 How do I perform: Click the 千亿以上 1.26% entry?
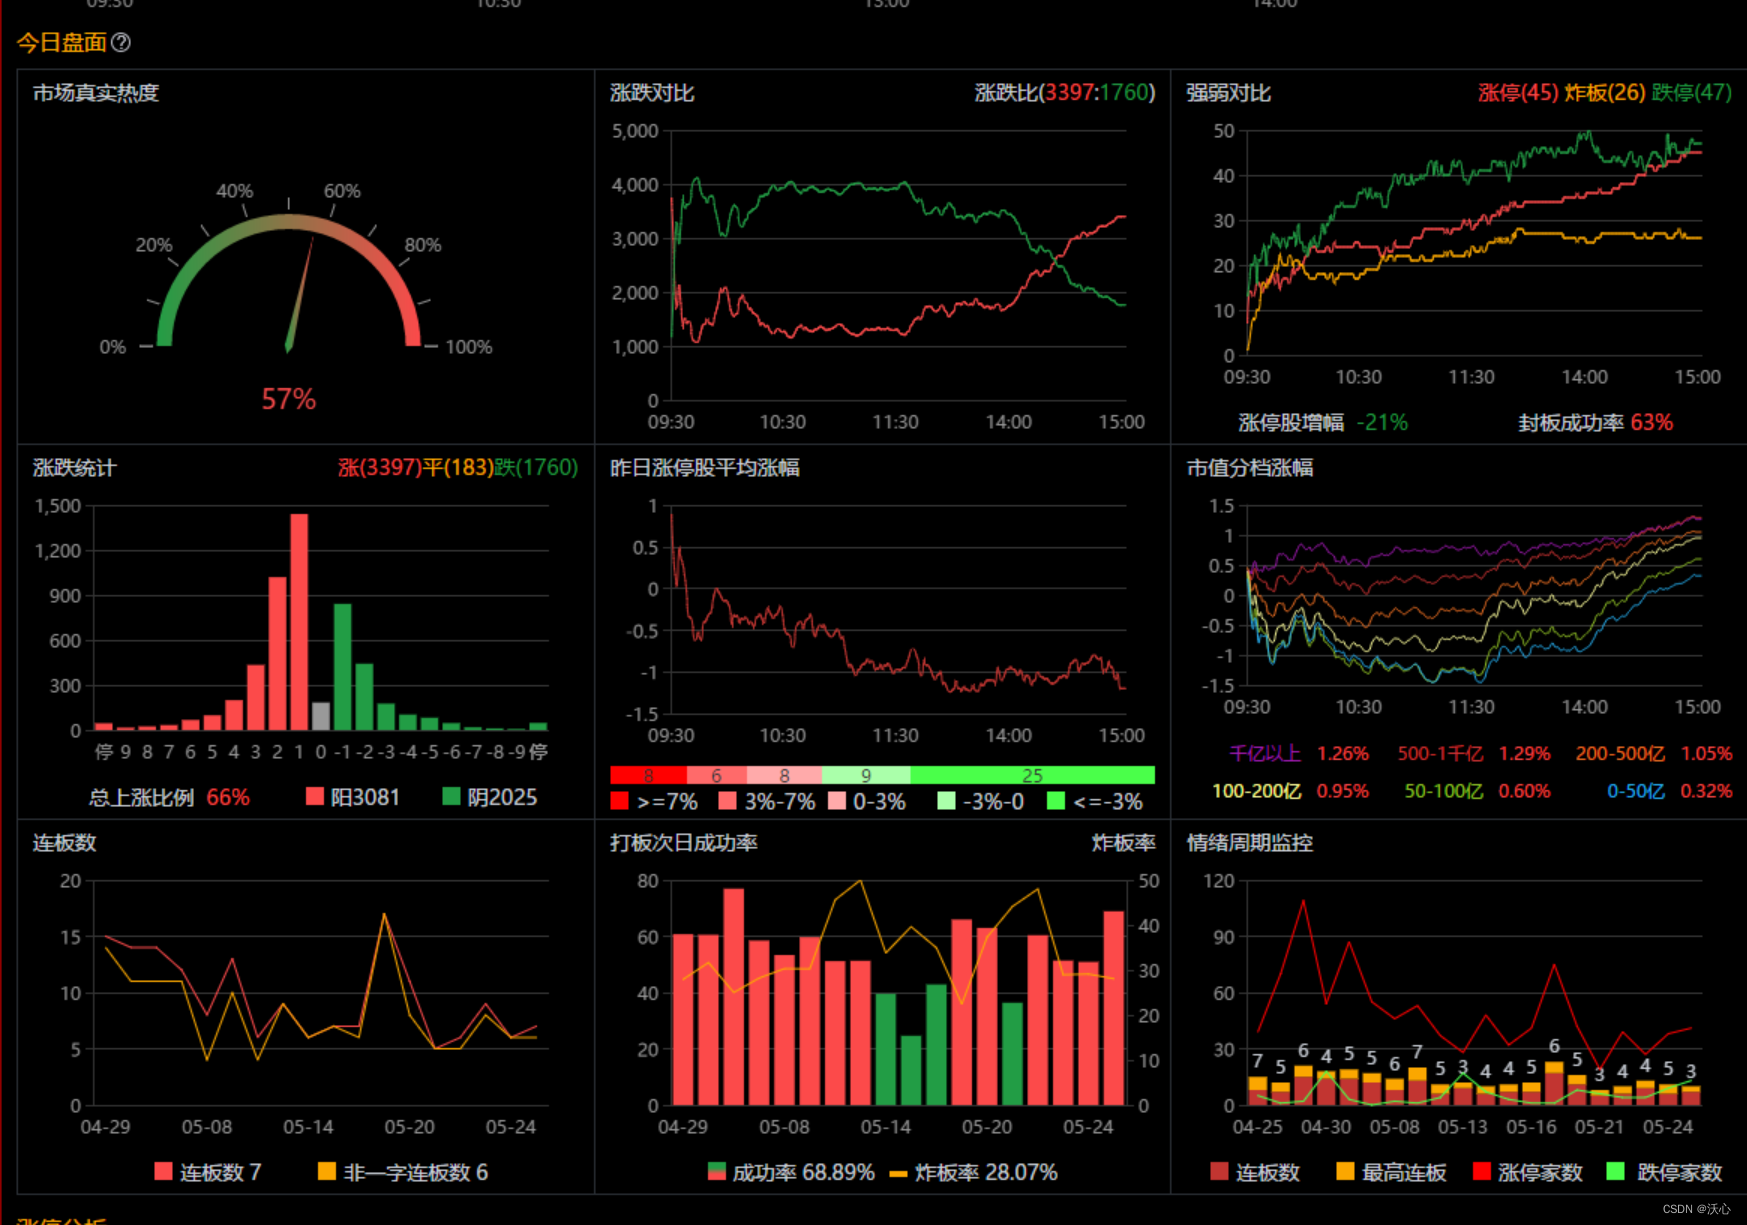click(1299, 753)
